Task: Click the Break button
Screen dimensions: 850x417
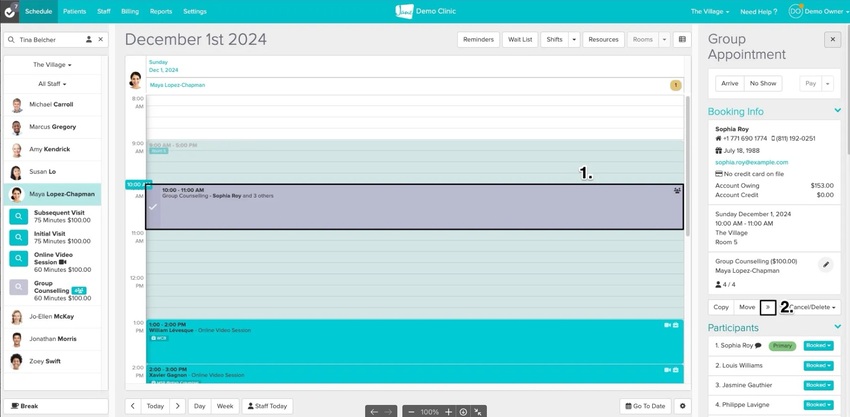Action: [x=56, y=406]
